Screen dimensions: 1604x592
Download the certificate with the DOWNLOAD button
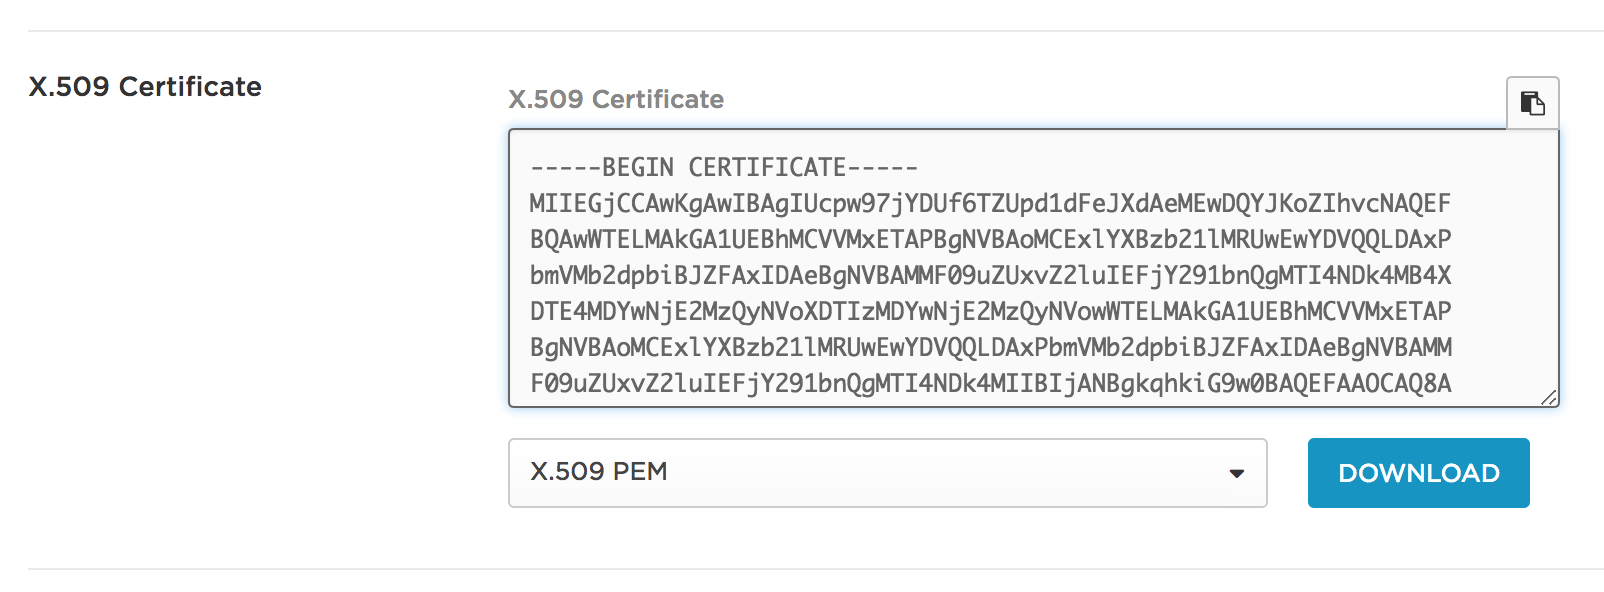1418,473
